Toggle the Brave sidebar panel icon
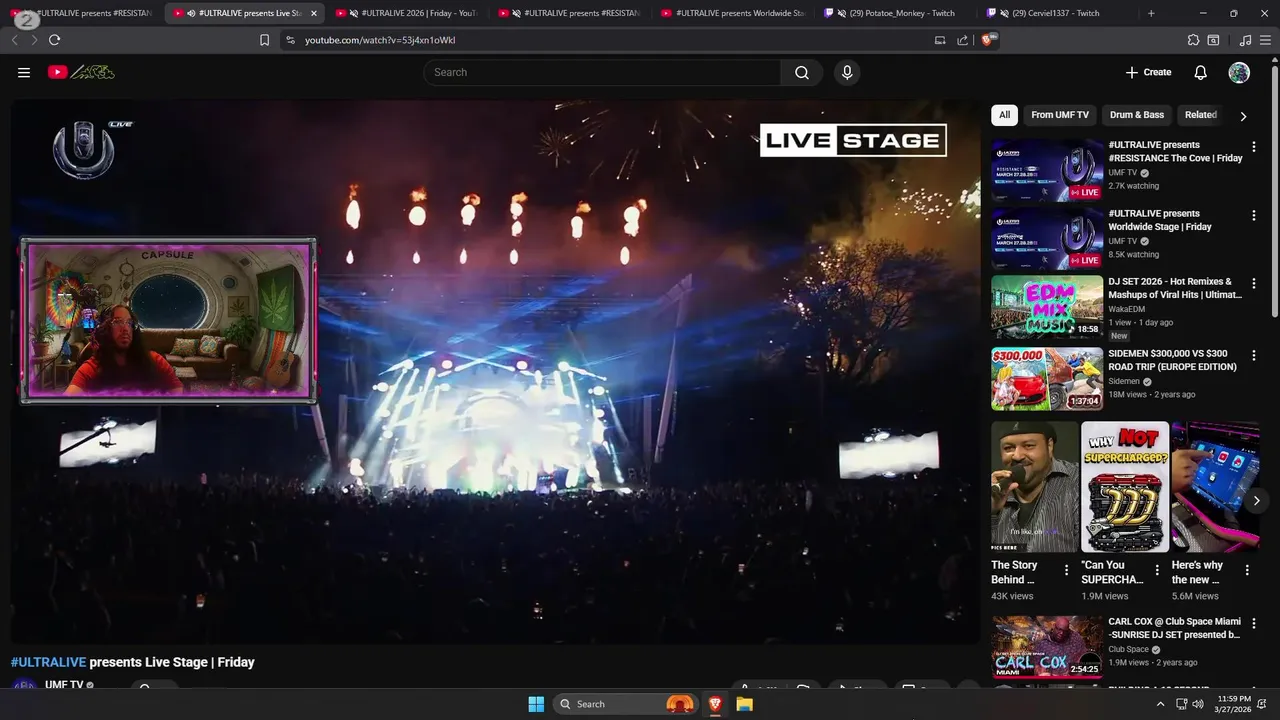This screenshot has width=1280, height=720. click(x=1213, y=40)
